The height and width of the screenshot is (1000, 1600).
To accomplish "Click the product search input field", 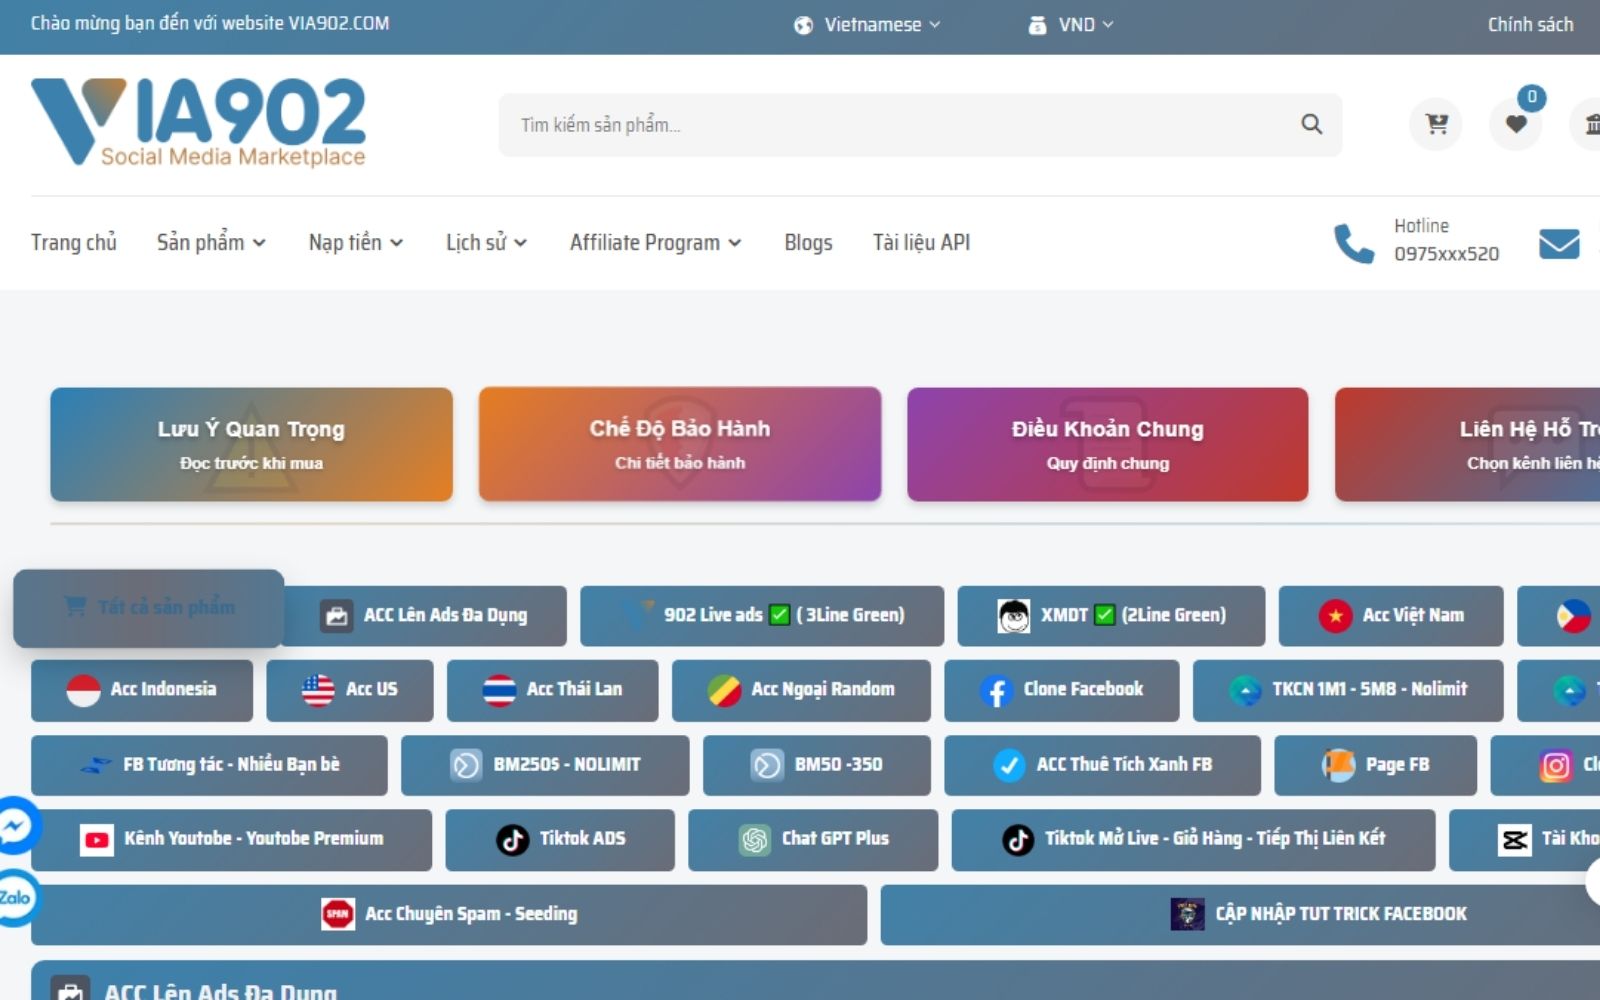I will pyautogui.click(x=920, y=124).
